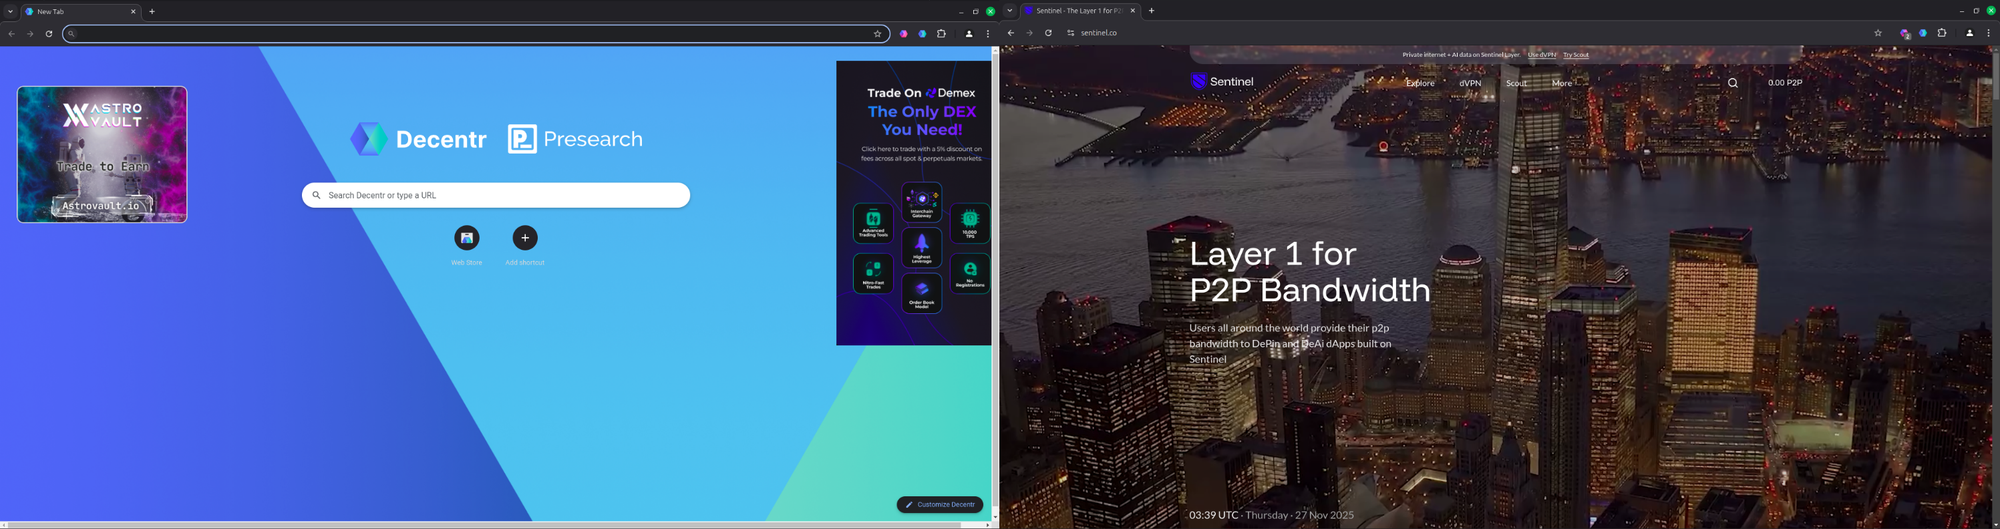Open the Extensions puzzle icon in the Sentinel window
This screenshot has width=2000, height=529.
[1942, 33]
